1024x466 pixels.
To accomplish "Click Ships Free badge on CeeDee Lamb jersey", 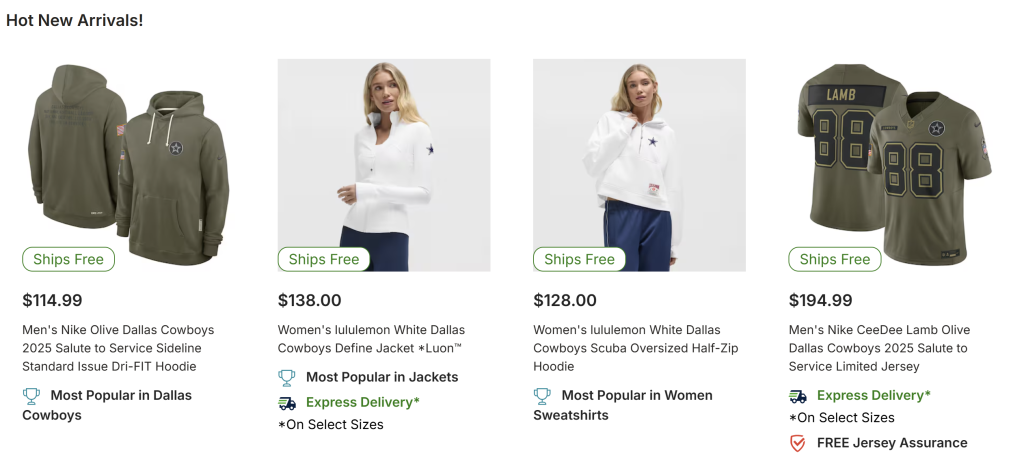I will coord(835,260).
